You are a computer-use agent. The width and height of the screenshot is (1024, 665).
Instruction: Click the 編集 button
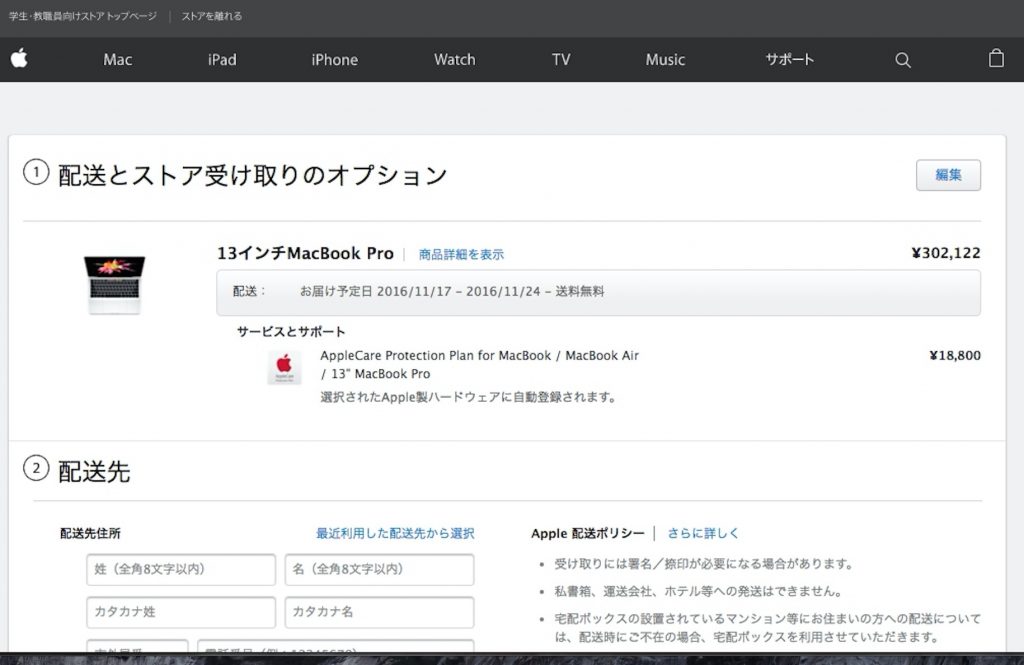tap(948, 175)
